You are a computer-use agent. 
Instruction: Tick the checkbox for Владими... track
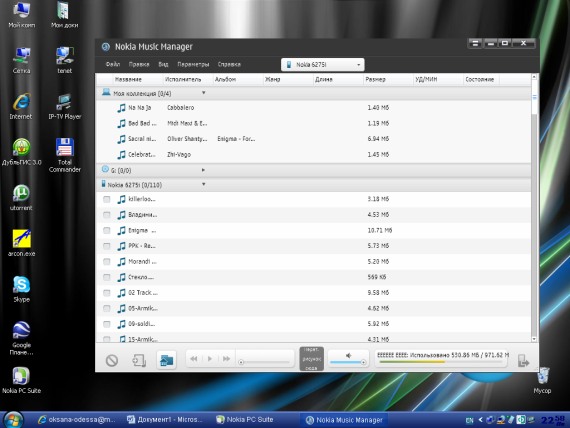point(107,215)
